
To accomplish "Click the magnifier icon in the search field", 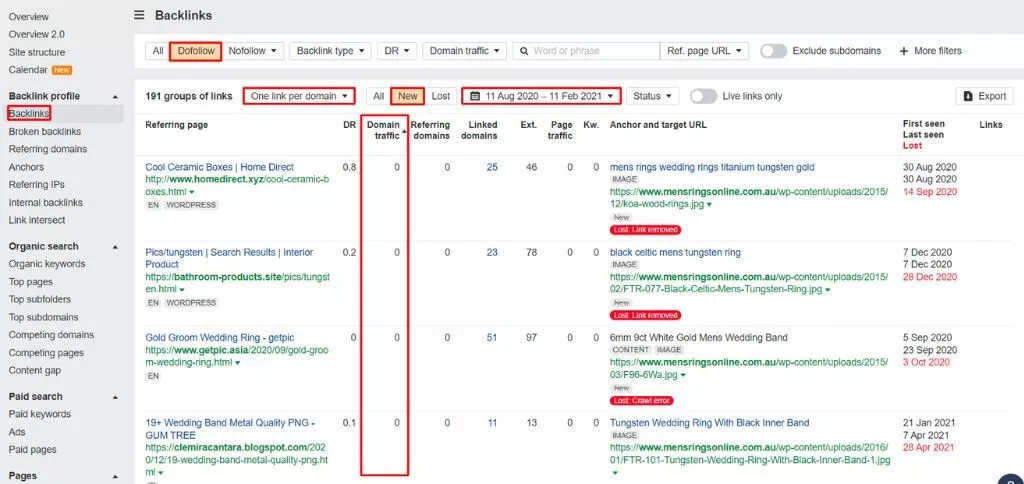I will 522,51.
